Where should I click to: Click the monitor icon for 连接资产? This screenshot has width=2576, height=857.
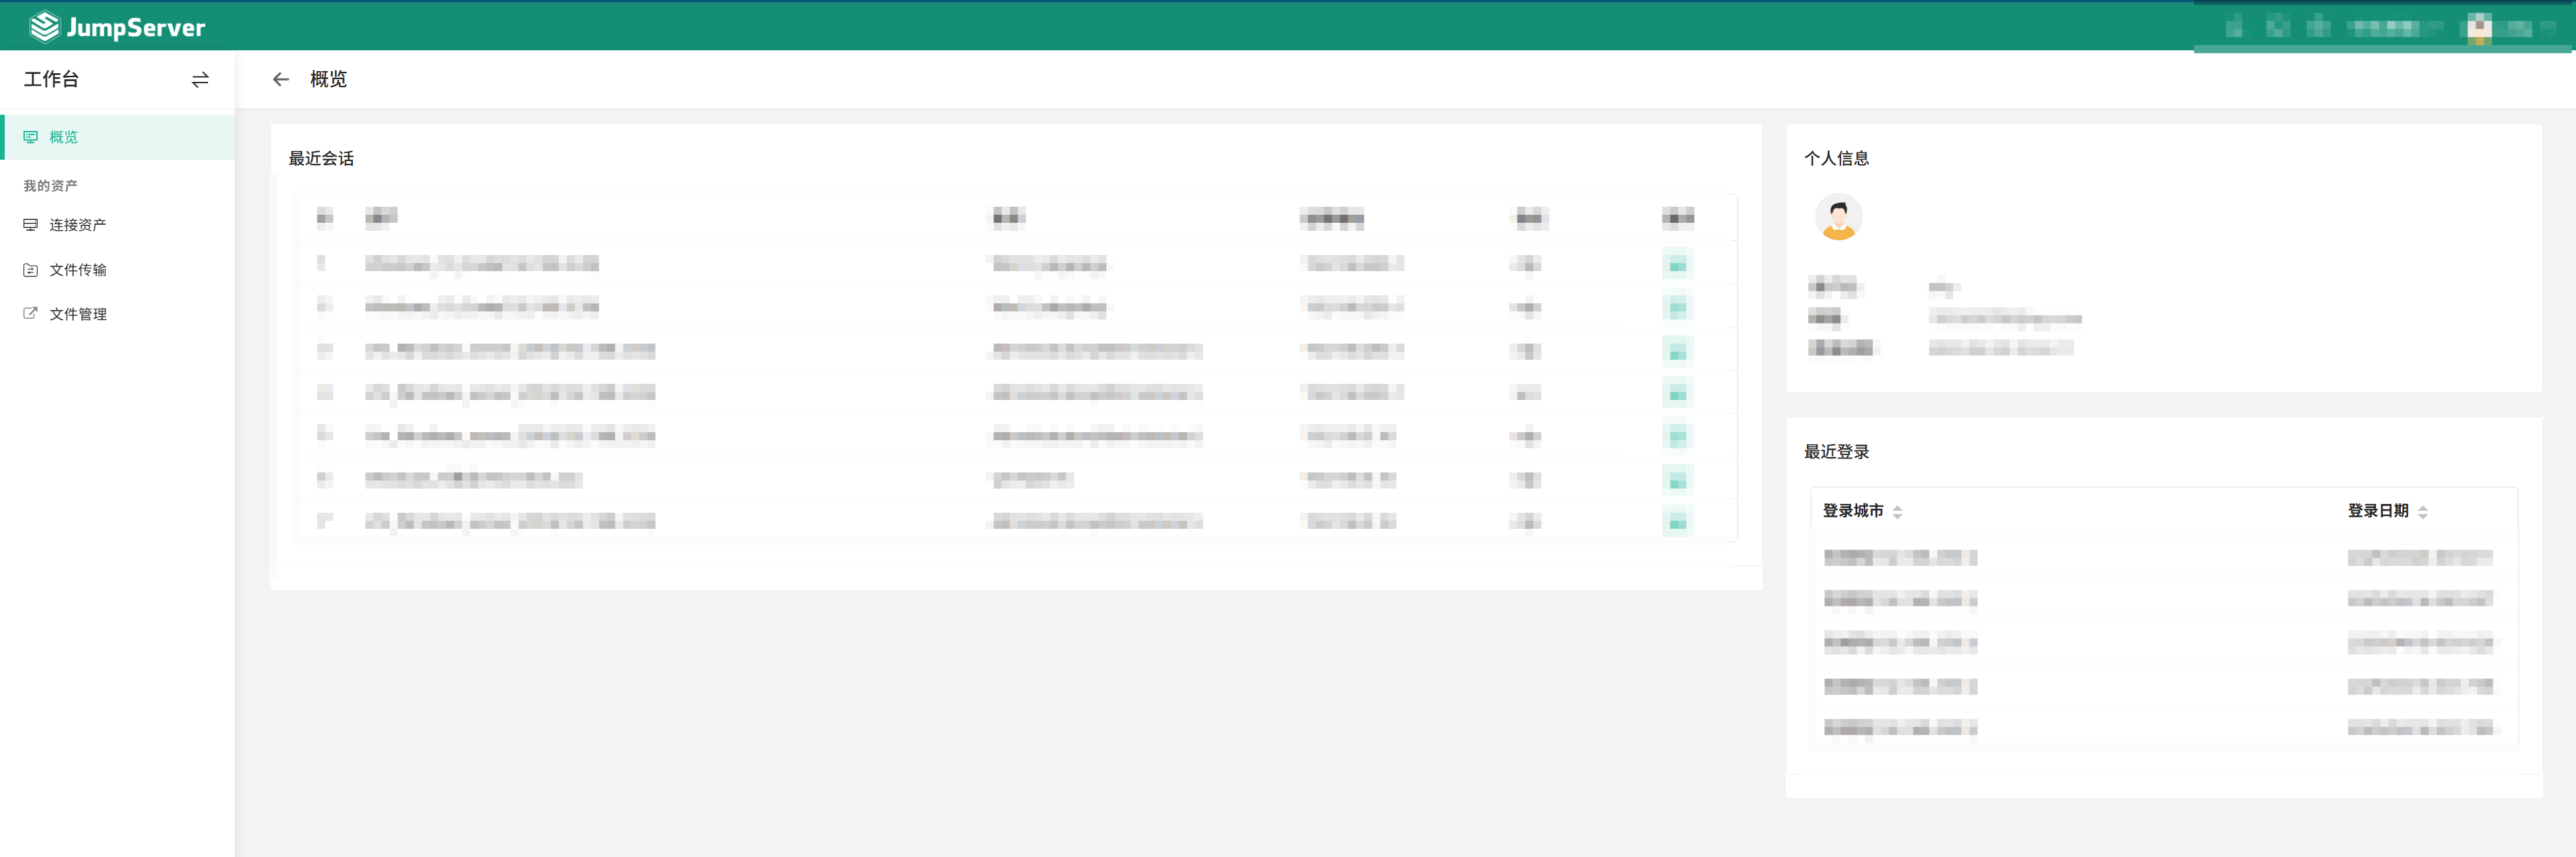[x=30, y=225]
